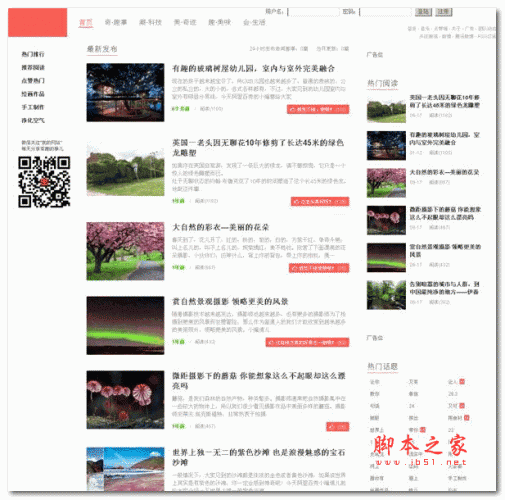505x500 pixels.
Task: Open 推荐阅读 in the left sidebar
Action: 33,67
